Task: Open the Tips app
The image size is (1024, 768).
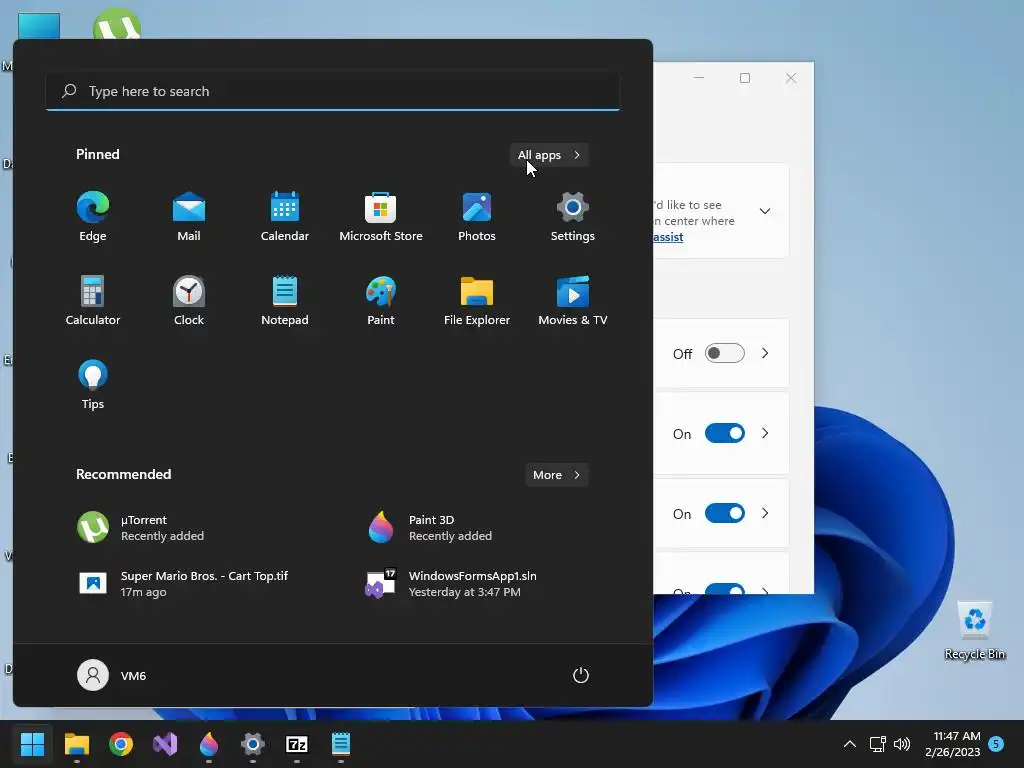Action: click(x=93, y=385)
